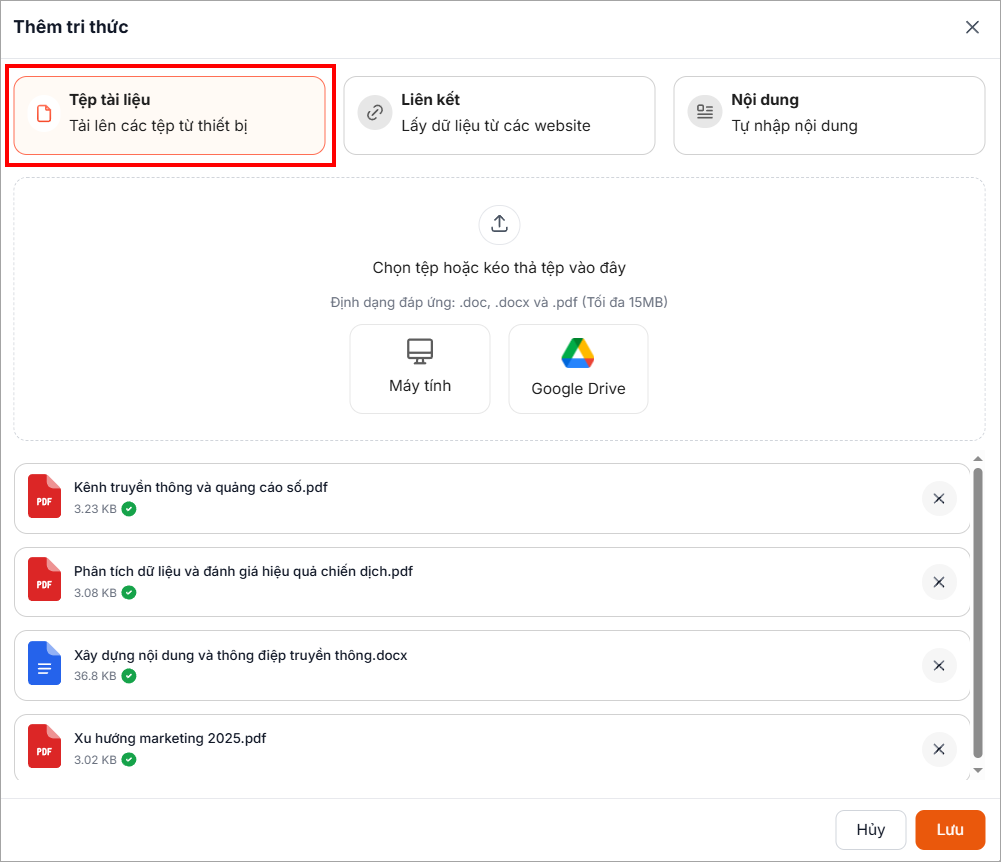Select Google Drive as the upload source
The height and width of the screenshot is (862, 1001).
[578, 368]
